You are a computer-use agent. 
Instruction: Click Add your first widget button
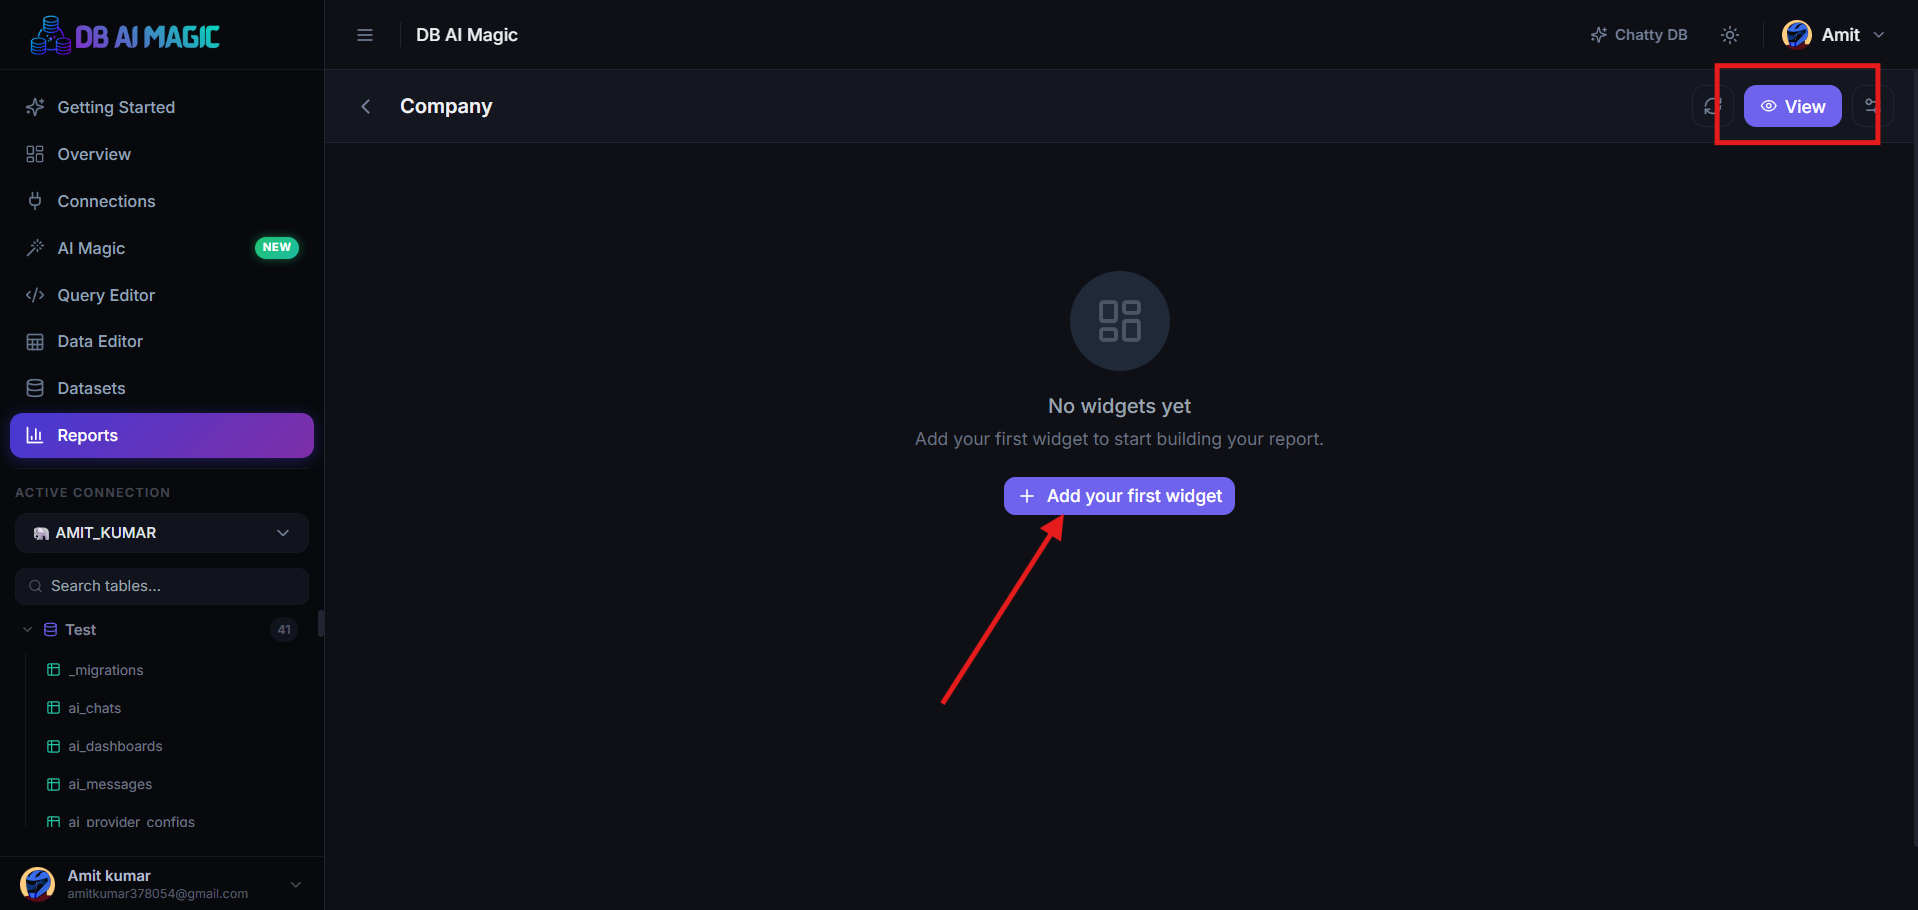[x=1119, y=496]
